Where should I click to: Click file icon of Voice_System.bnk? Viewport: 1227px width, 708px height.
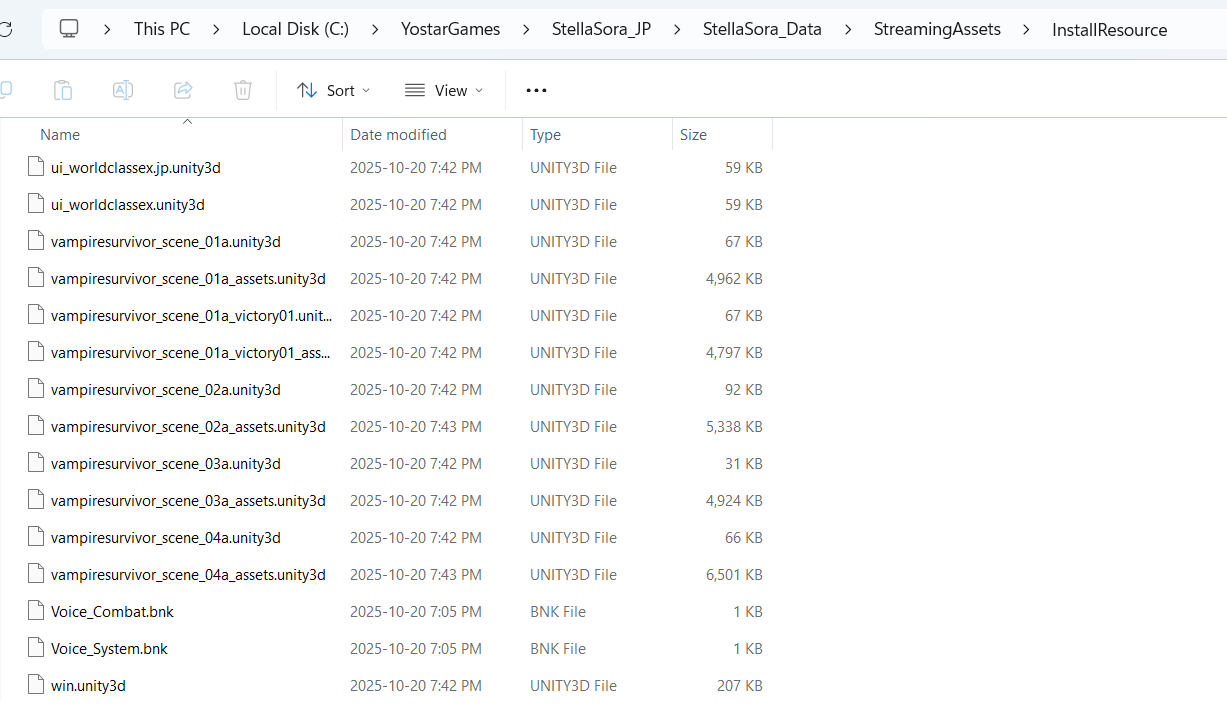pos(36,648)
